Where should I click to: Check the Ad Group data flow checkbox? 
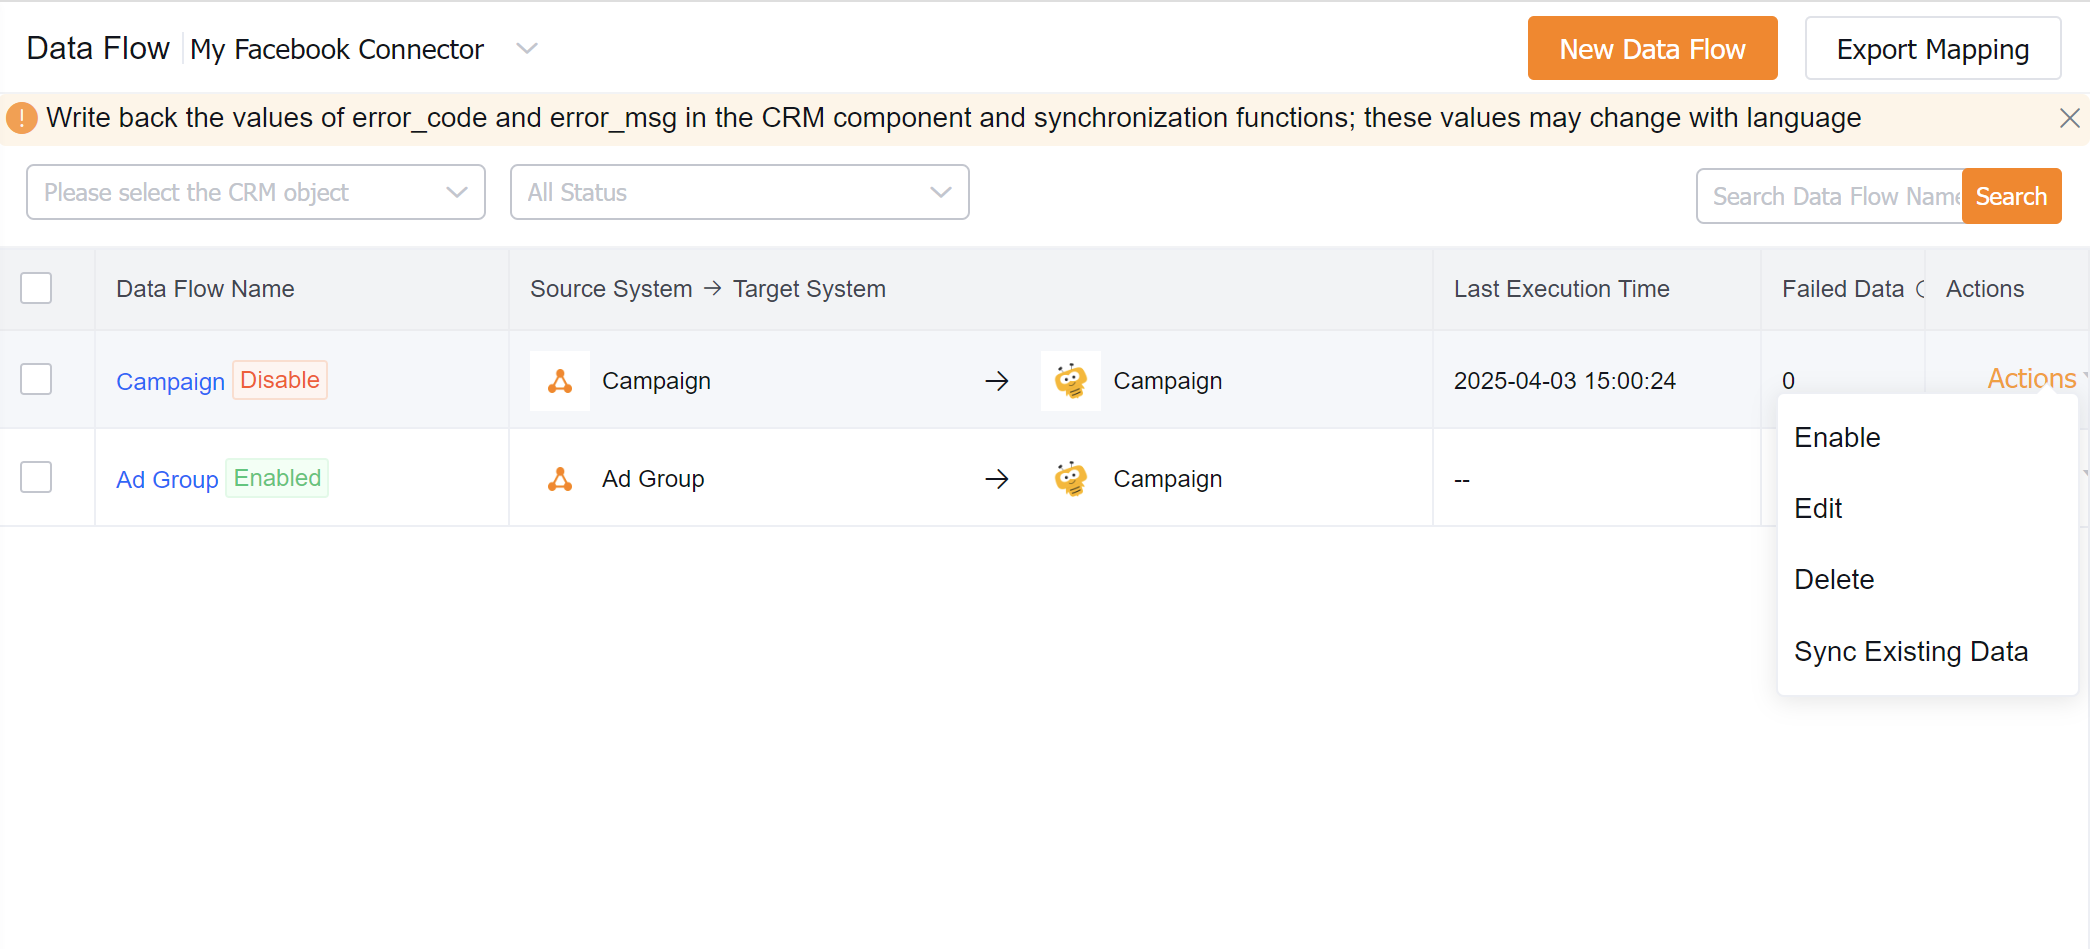coord(36,477)
